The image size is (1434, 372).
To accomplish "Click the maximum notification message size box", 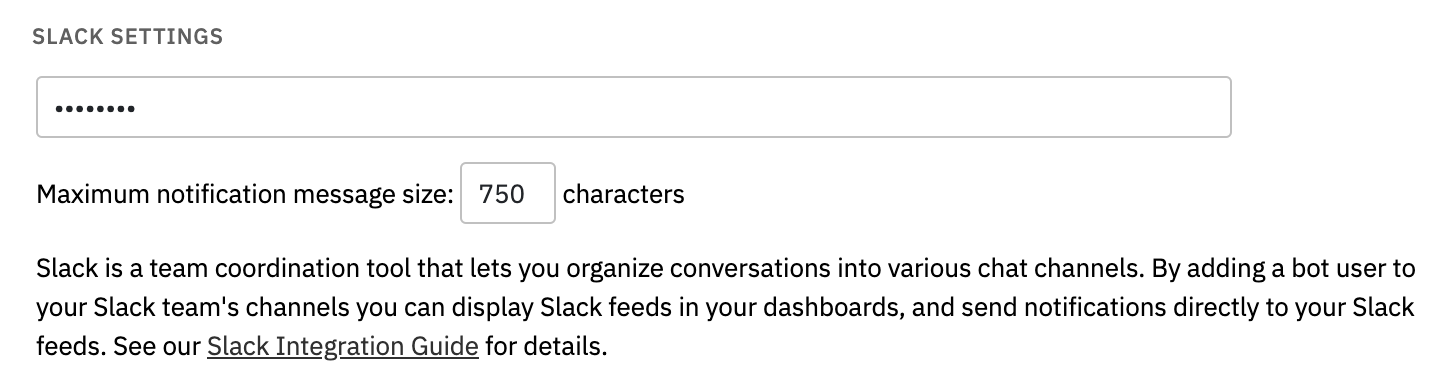I will click(x=507, y=193).
